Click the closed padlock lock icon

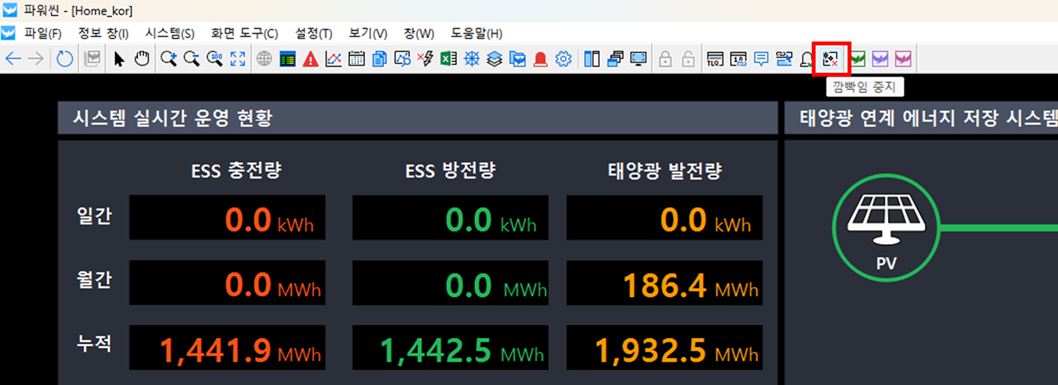point(665,59)
